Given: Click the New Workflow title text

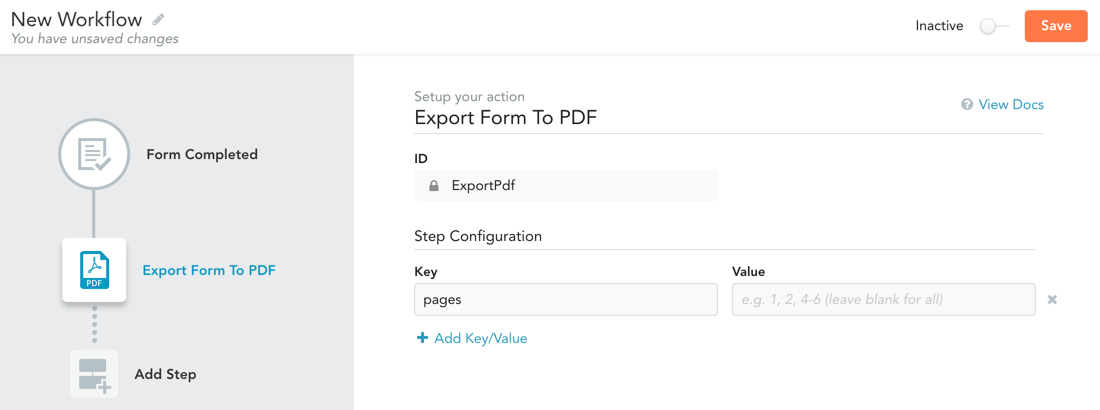Looking at the screenshot, I should 76,18.
